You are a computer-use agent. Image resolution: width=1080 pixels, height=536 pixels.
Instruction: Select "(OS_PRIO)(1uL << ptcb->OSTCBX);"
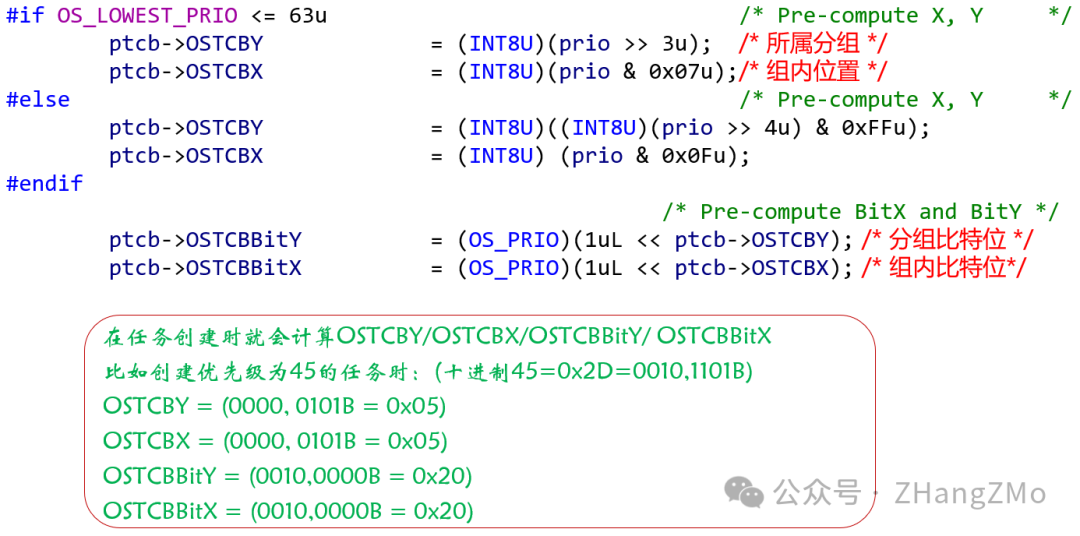655,268
